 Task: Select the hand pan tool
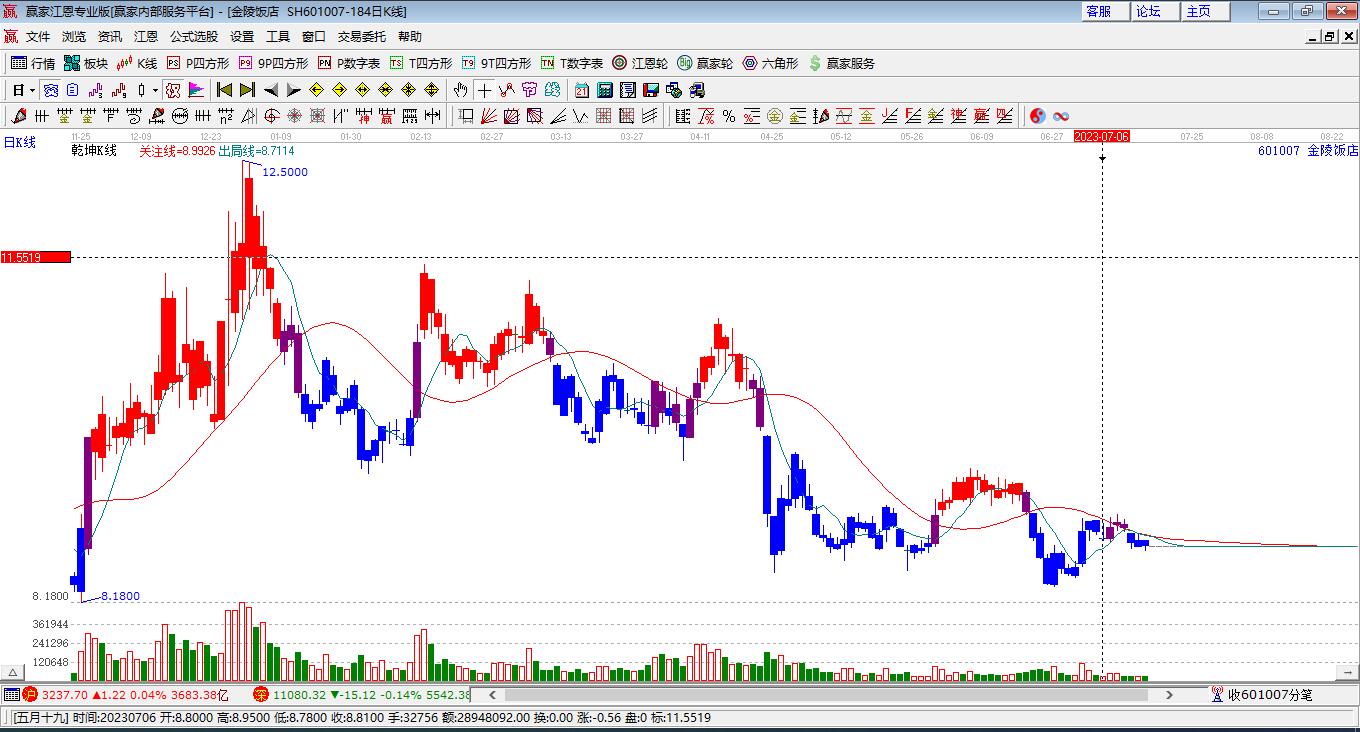(460, 90)
